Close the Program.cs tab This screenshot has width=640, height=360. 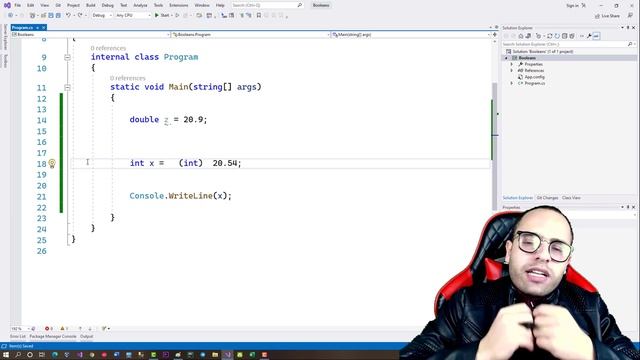click(x=43, y=27)
